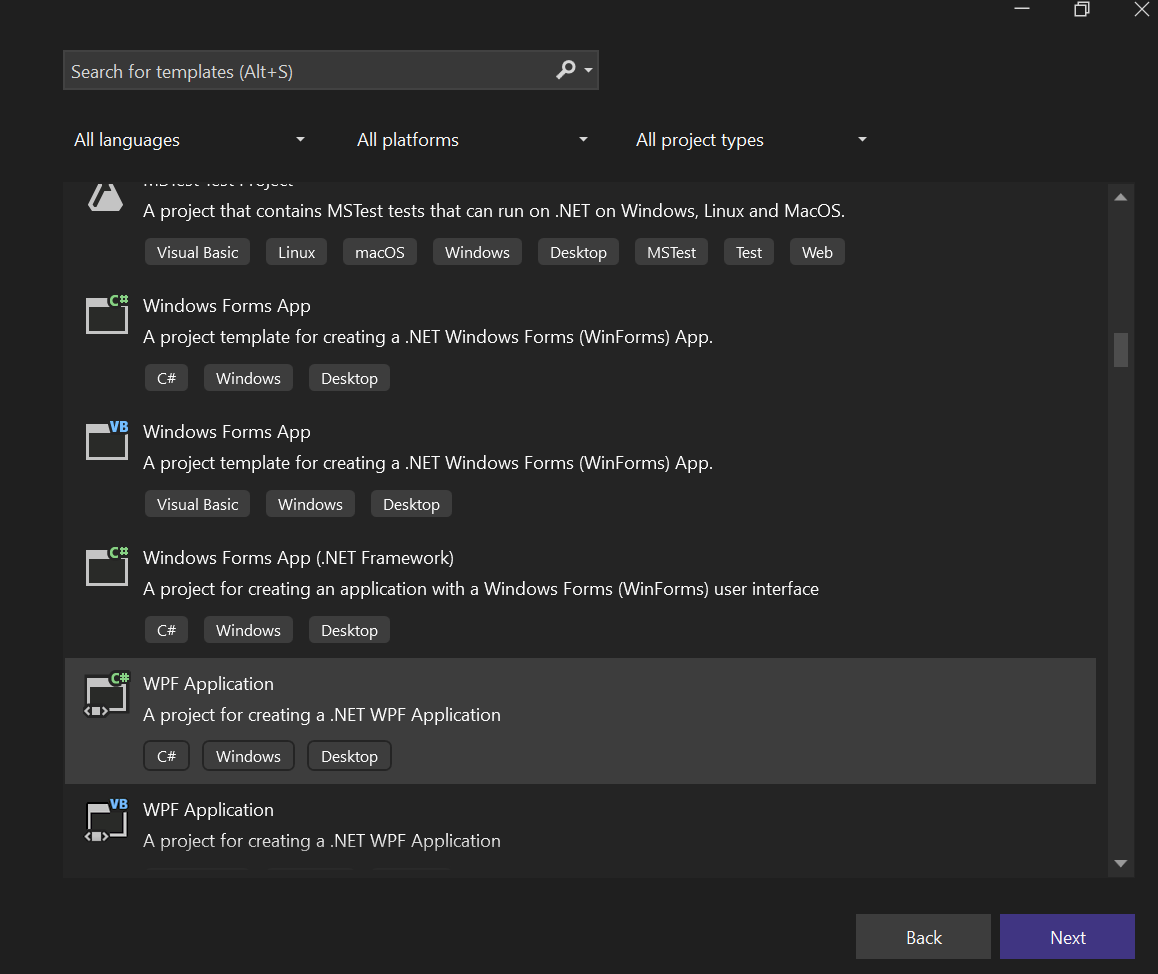The width and height of the screenshot is (1158, 974).
Task: Click Desktop tag under selected WPF Application
Action: [x=349, y=756]
